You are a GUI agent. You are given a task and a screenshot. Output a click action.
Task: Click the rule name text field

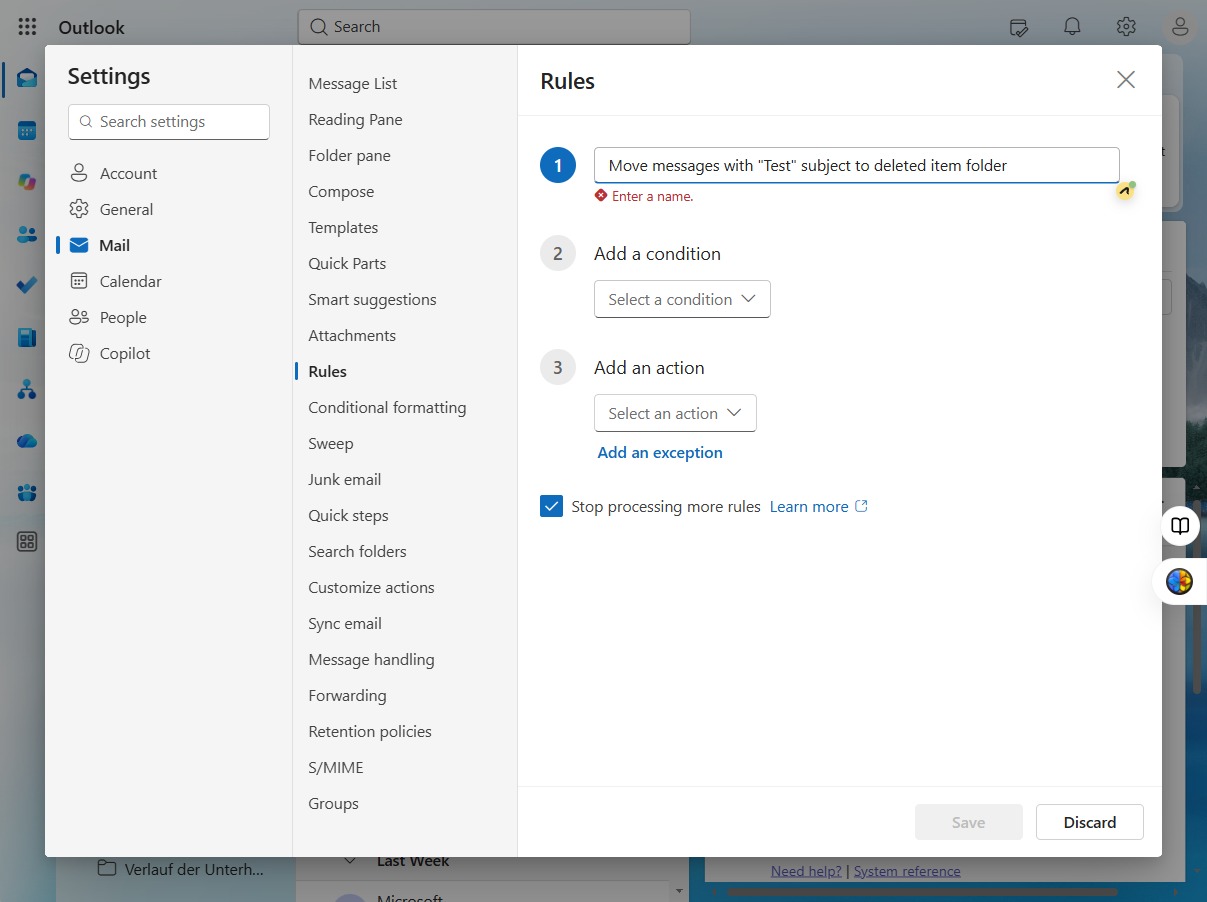click(x=857, y=165)
